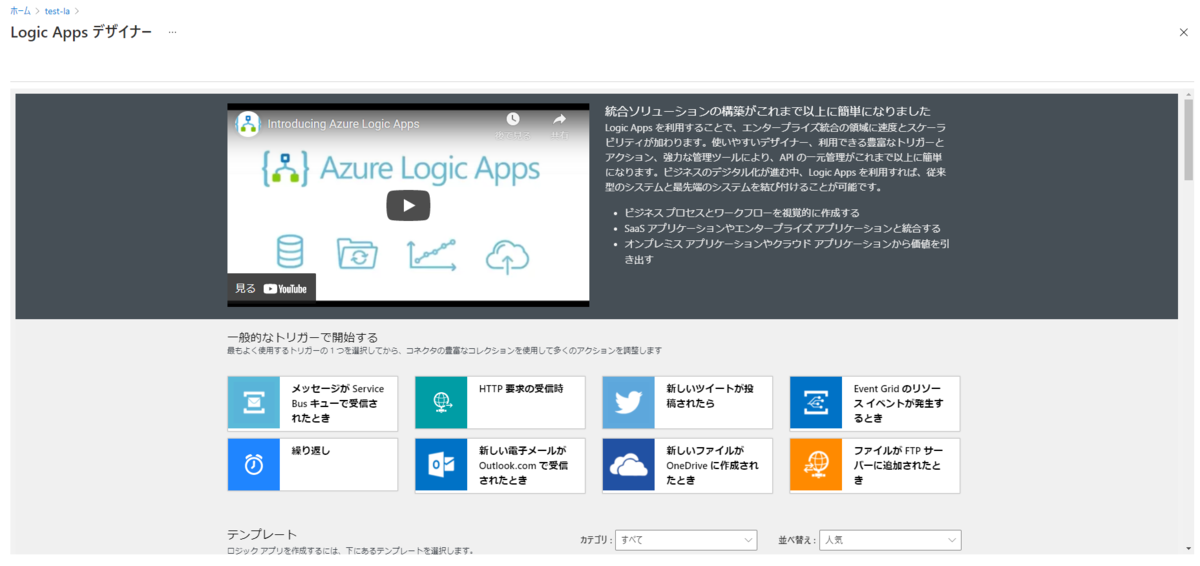Select the Twitter bird trigger icon
Viewport: 1200px width, 566px height.
click(628, 402)
